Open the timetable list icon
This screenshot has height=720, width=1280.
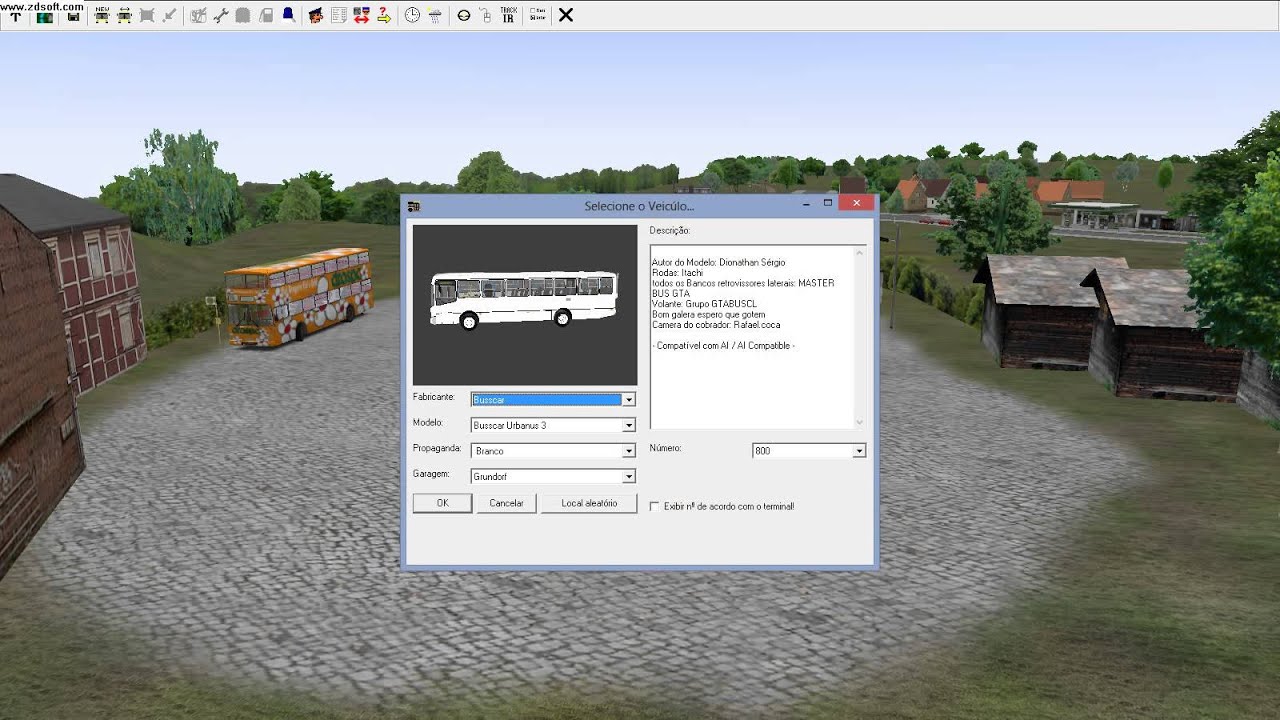coord(339,15)
